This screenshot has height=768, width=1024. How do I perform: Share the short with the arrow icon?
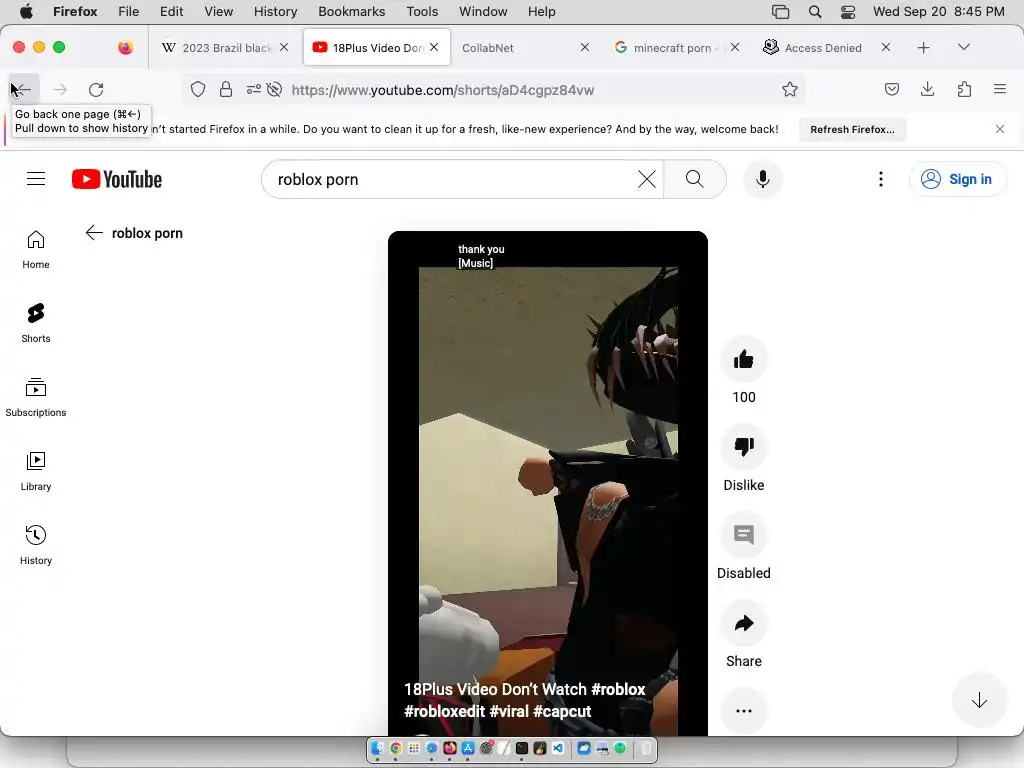[744, 623]
